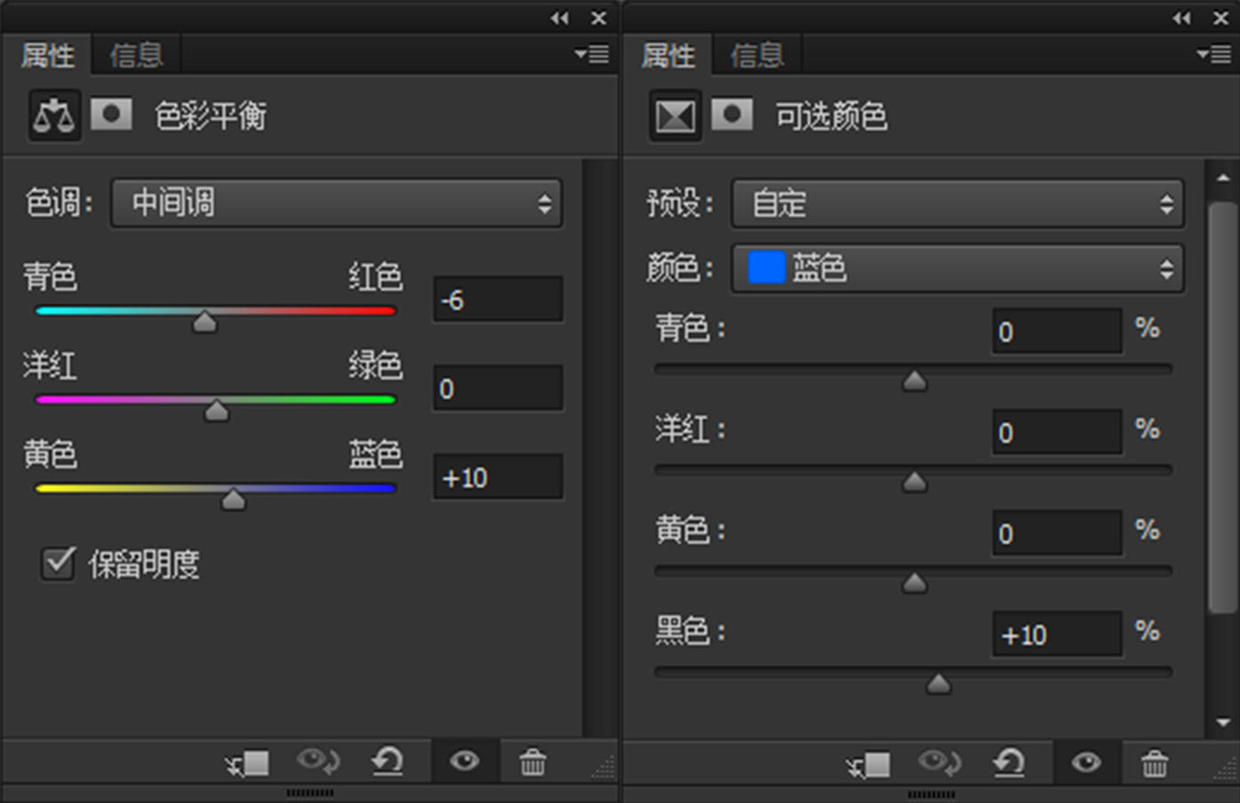Click the Color Balance scales adjustment icon
Image resolution: width=1240 pixels, height=803 pixels.
[54, 116]
